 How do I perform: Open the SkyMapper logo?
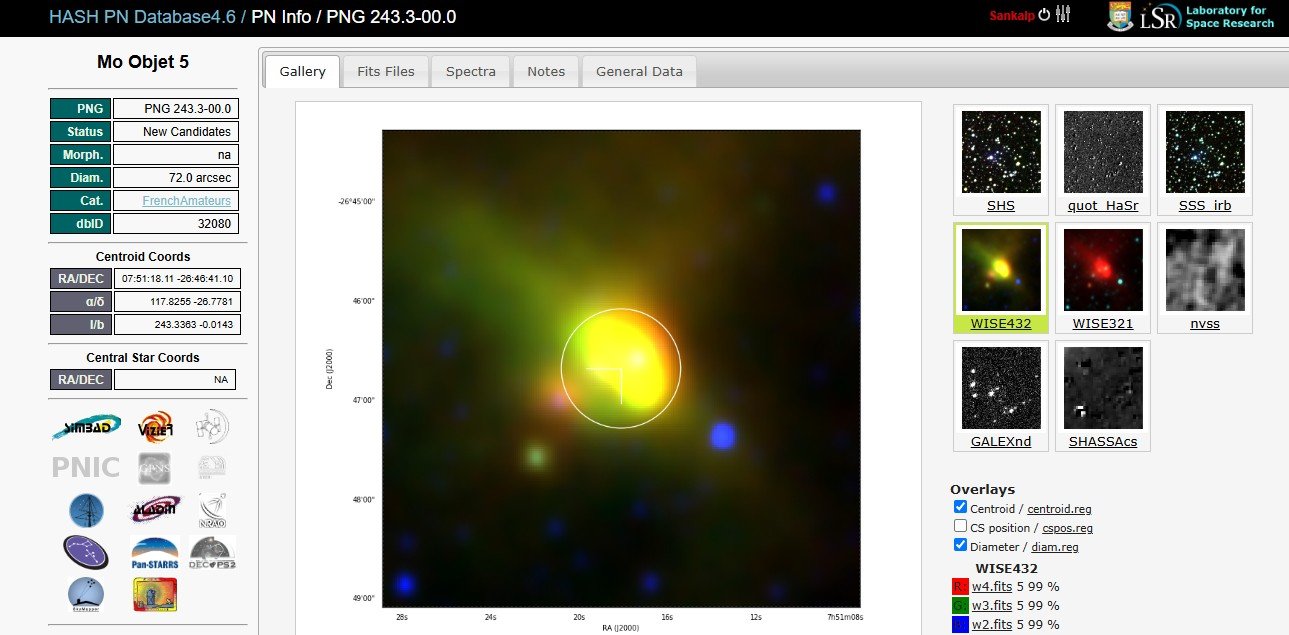click(x=86, y=594)
